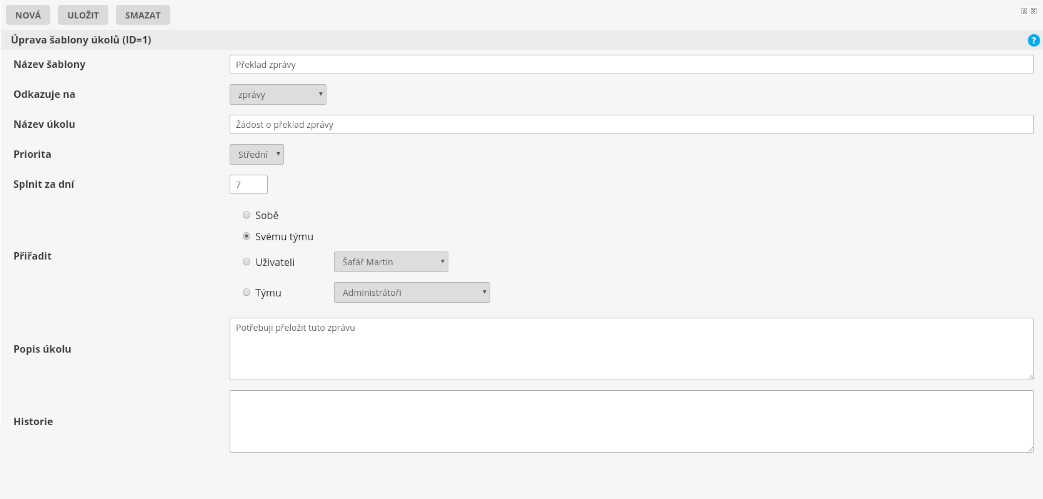
Task: Expand the team dropdown showing Administrátoři
Action: (411, 293)
